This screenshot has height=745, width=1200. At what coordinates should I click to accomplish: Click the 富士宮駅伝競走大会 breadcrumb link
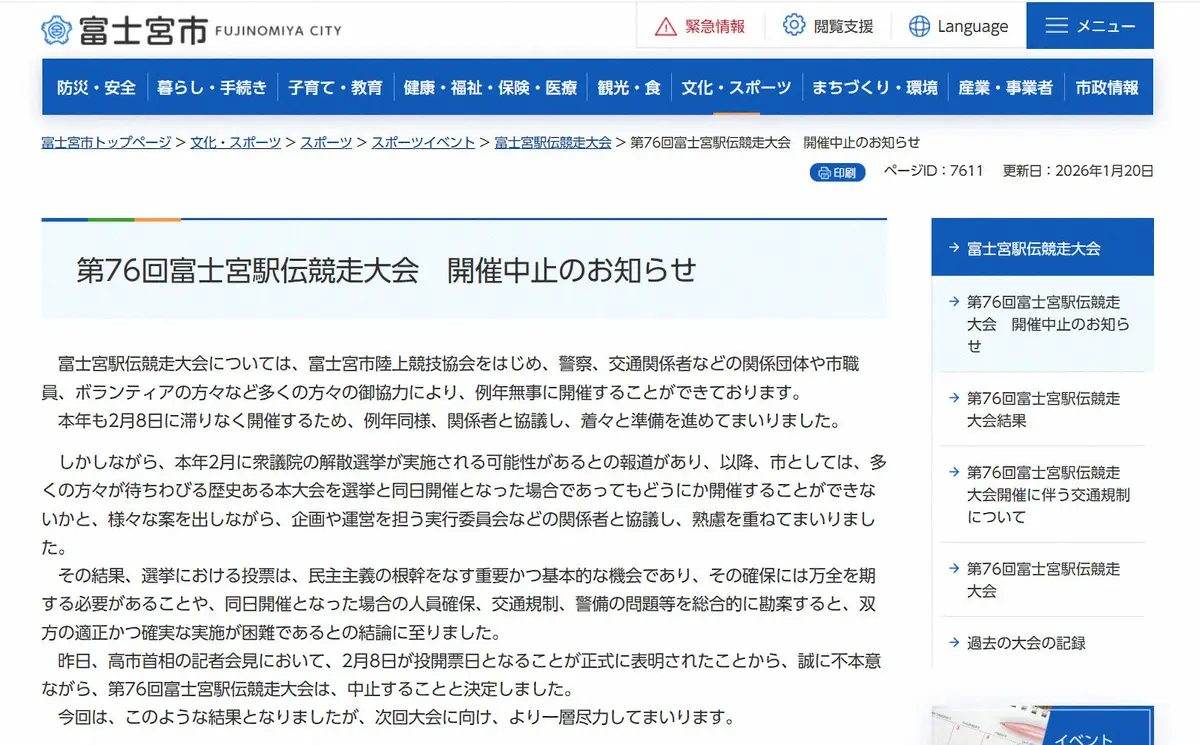tap(552, 142)
